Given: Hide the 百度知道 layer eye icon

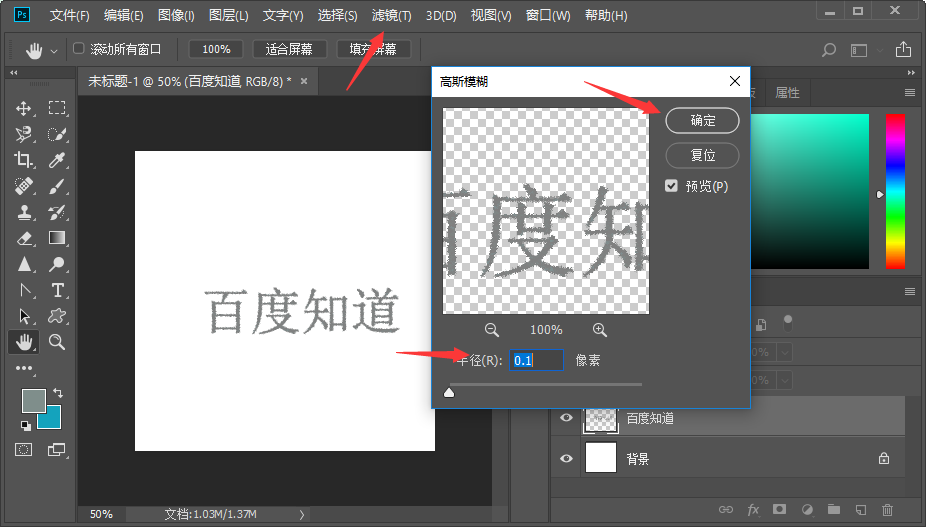Looking at the screenshot, I should click(x=566, y=418).
